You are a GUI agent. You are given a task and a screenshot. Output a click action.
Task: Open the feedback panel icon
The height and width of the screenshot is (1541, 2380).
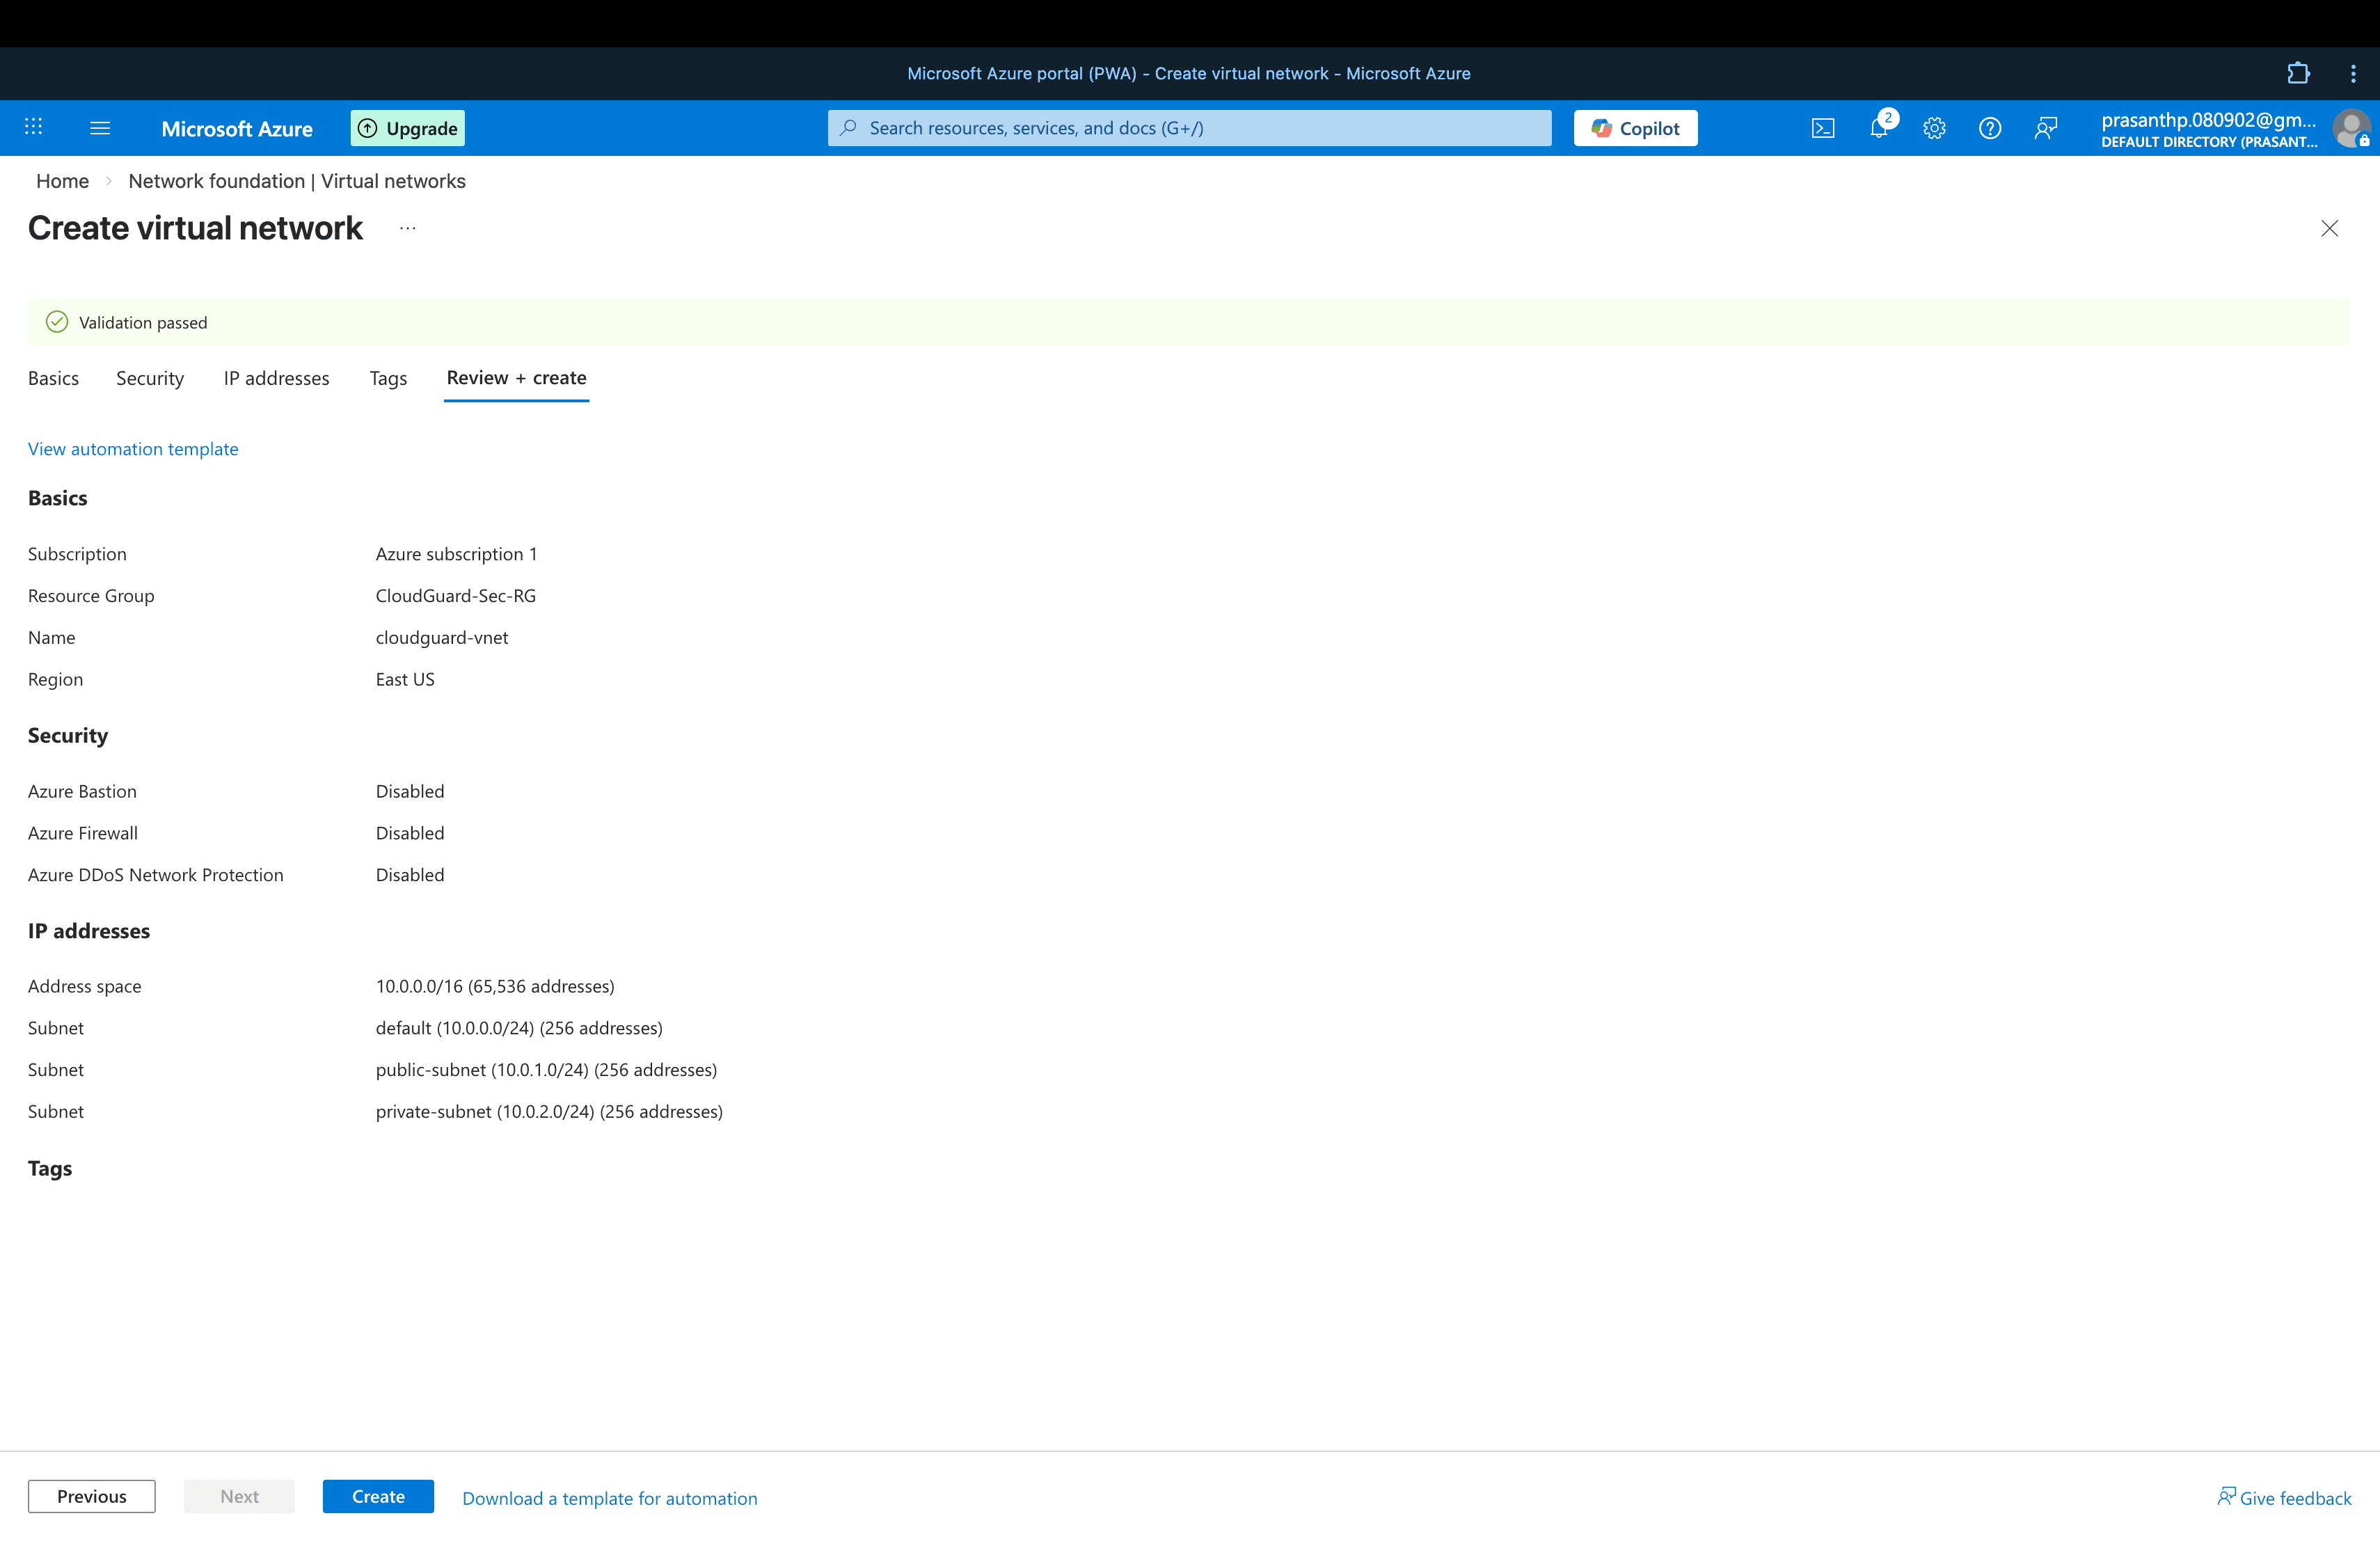[2045, 128]
